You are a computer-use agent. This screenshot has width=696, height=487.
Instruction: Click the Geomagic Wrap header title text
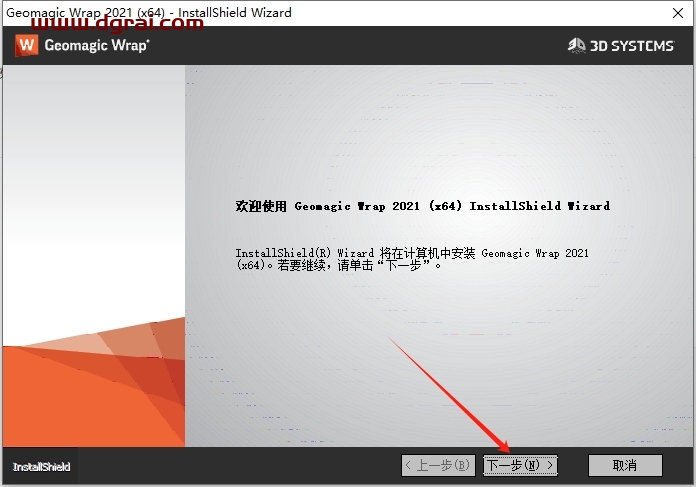pos(97,46)
